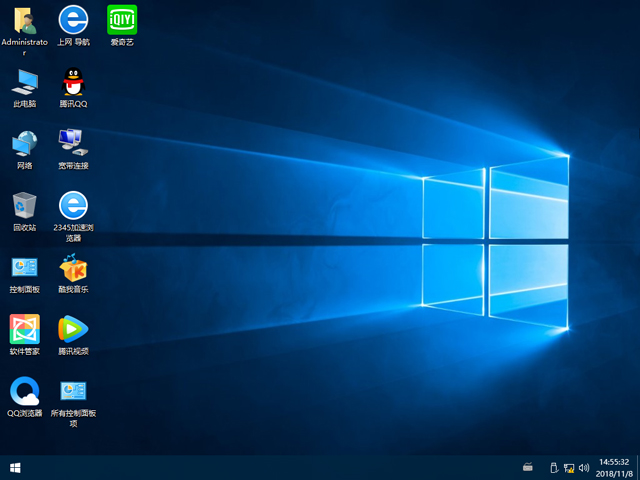
Task: Open the Windows Start menu
Action: (15, 467)
